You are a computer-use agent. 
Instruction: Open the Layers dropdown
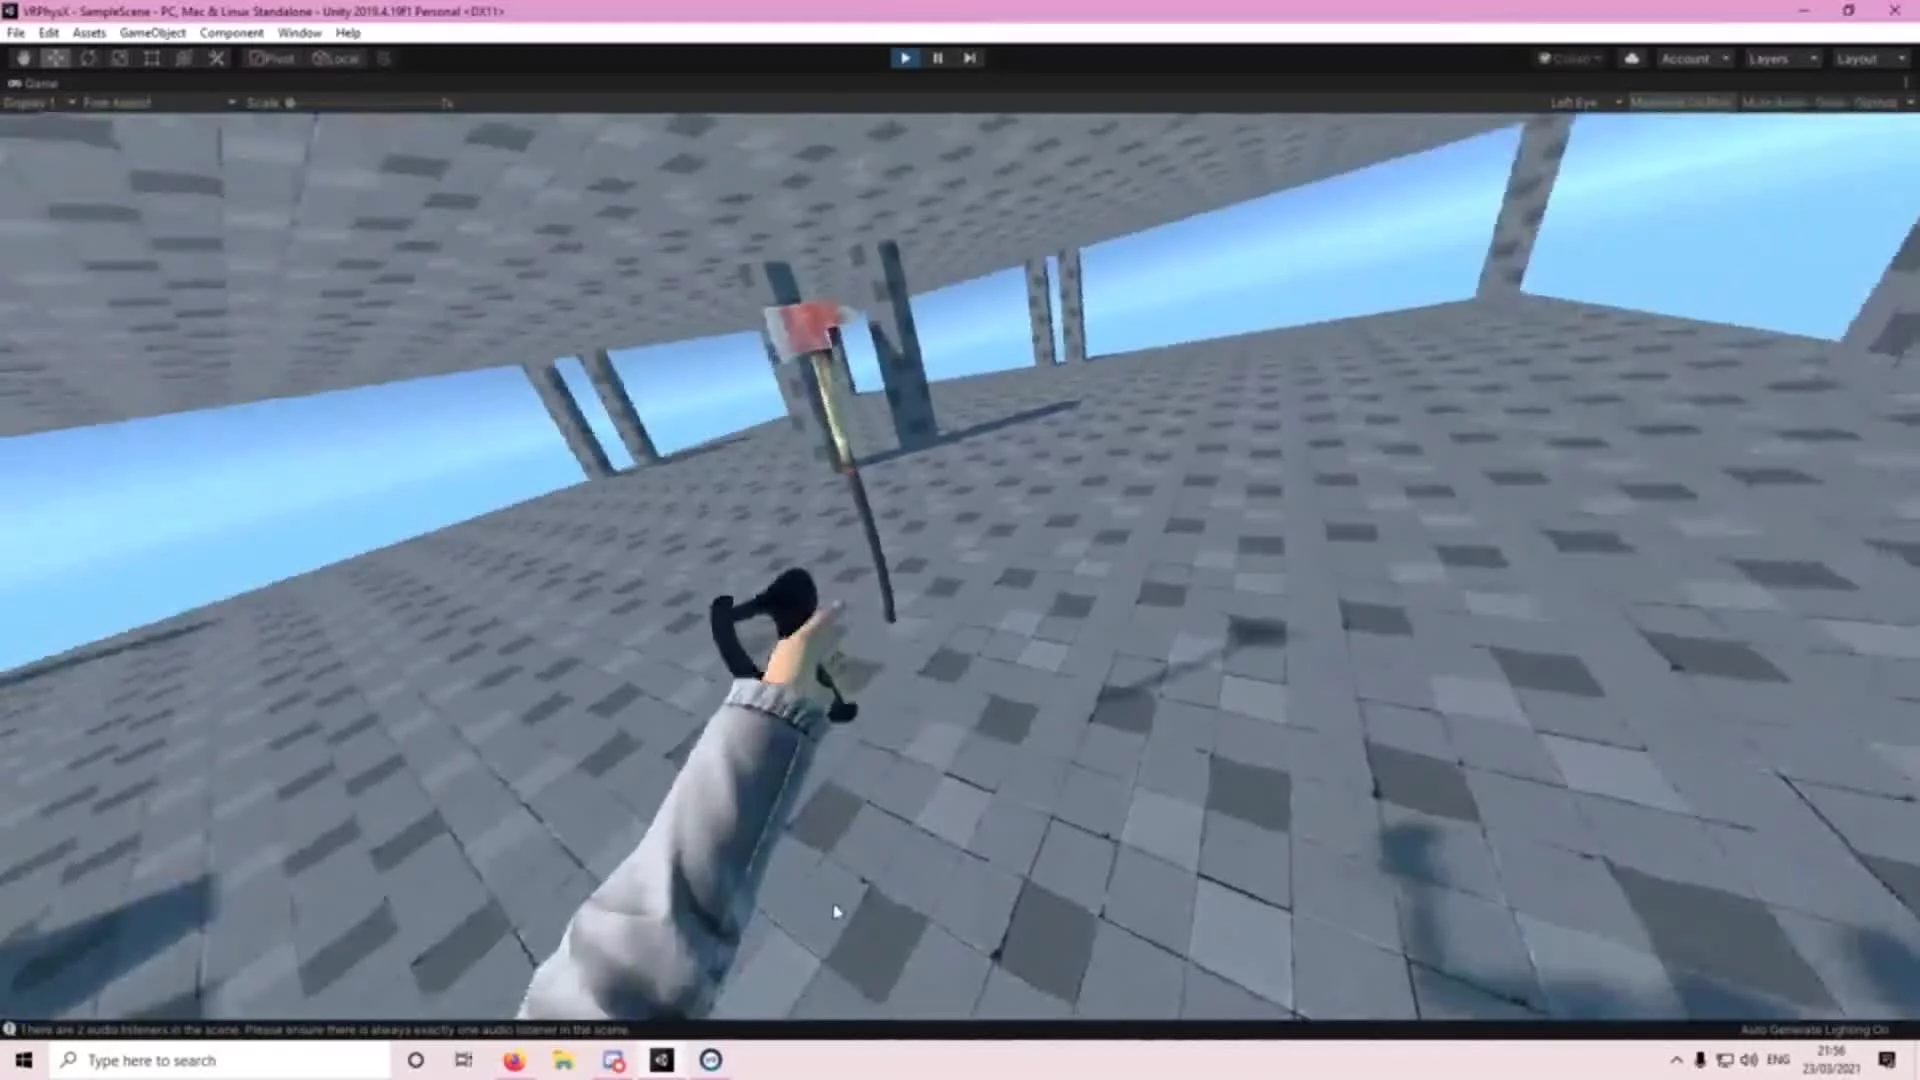pos(1781,59)
